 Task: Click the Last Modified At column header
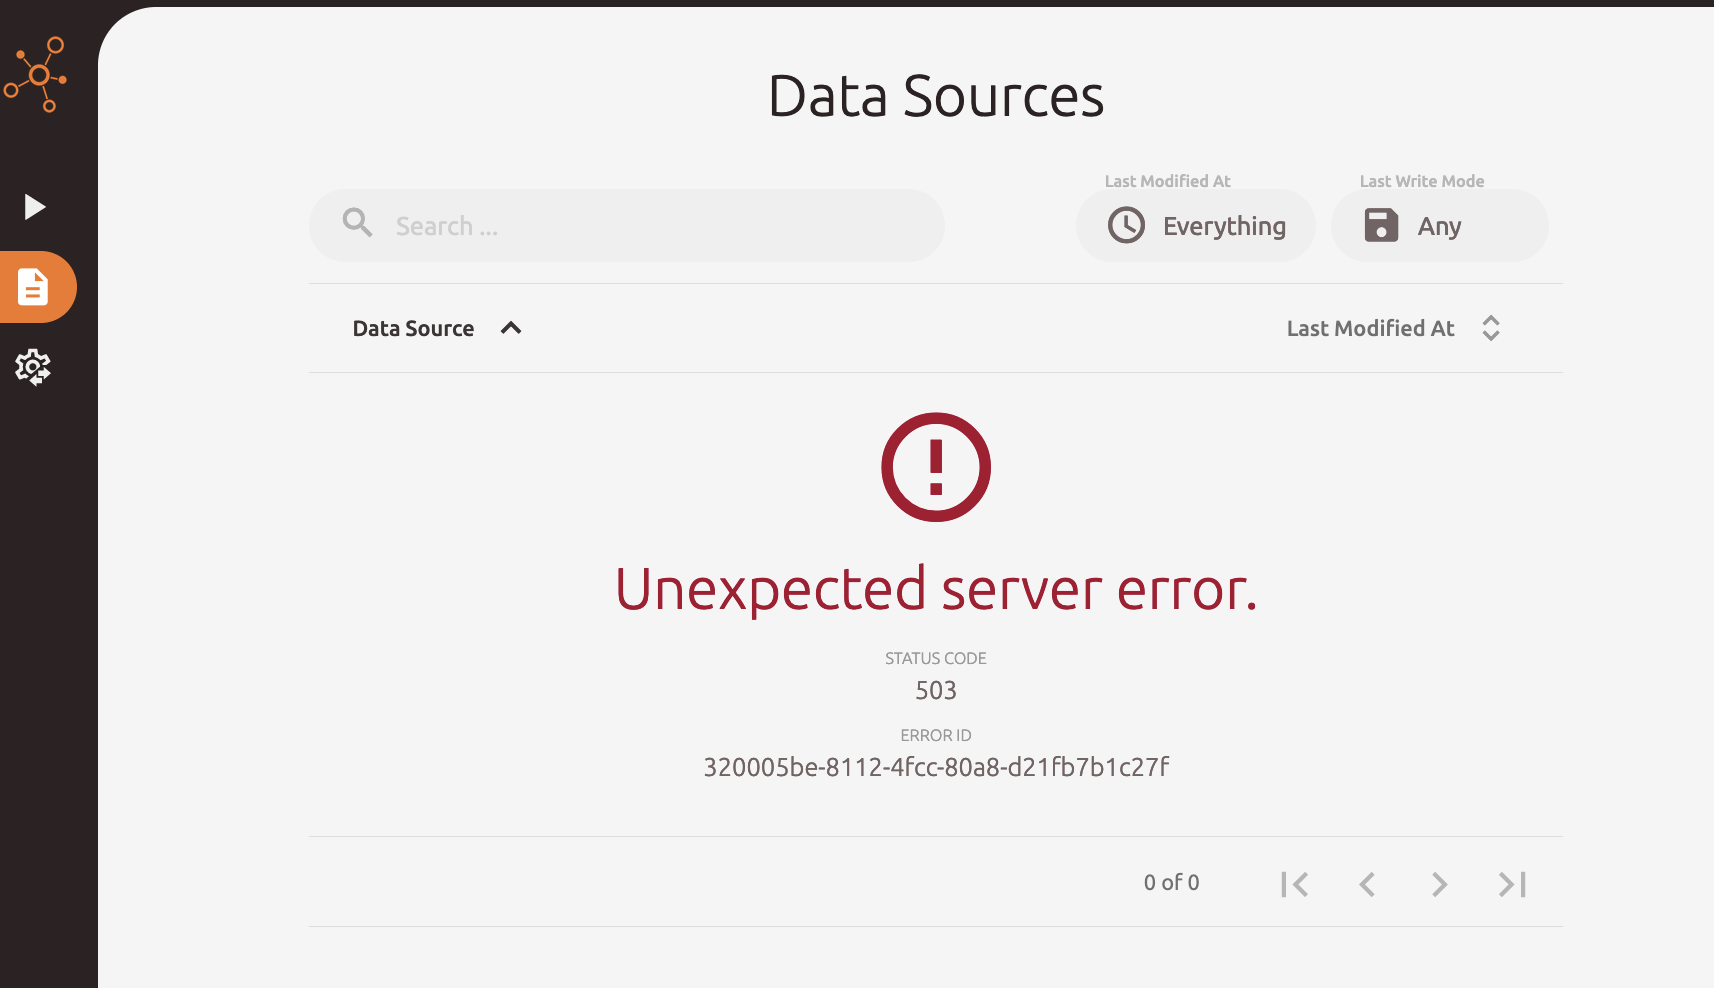[1371, 327]
